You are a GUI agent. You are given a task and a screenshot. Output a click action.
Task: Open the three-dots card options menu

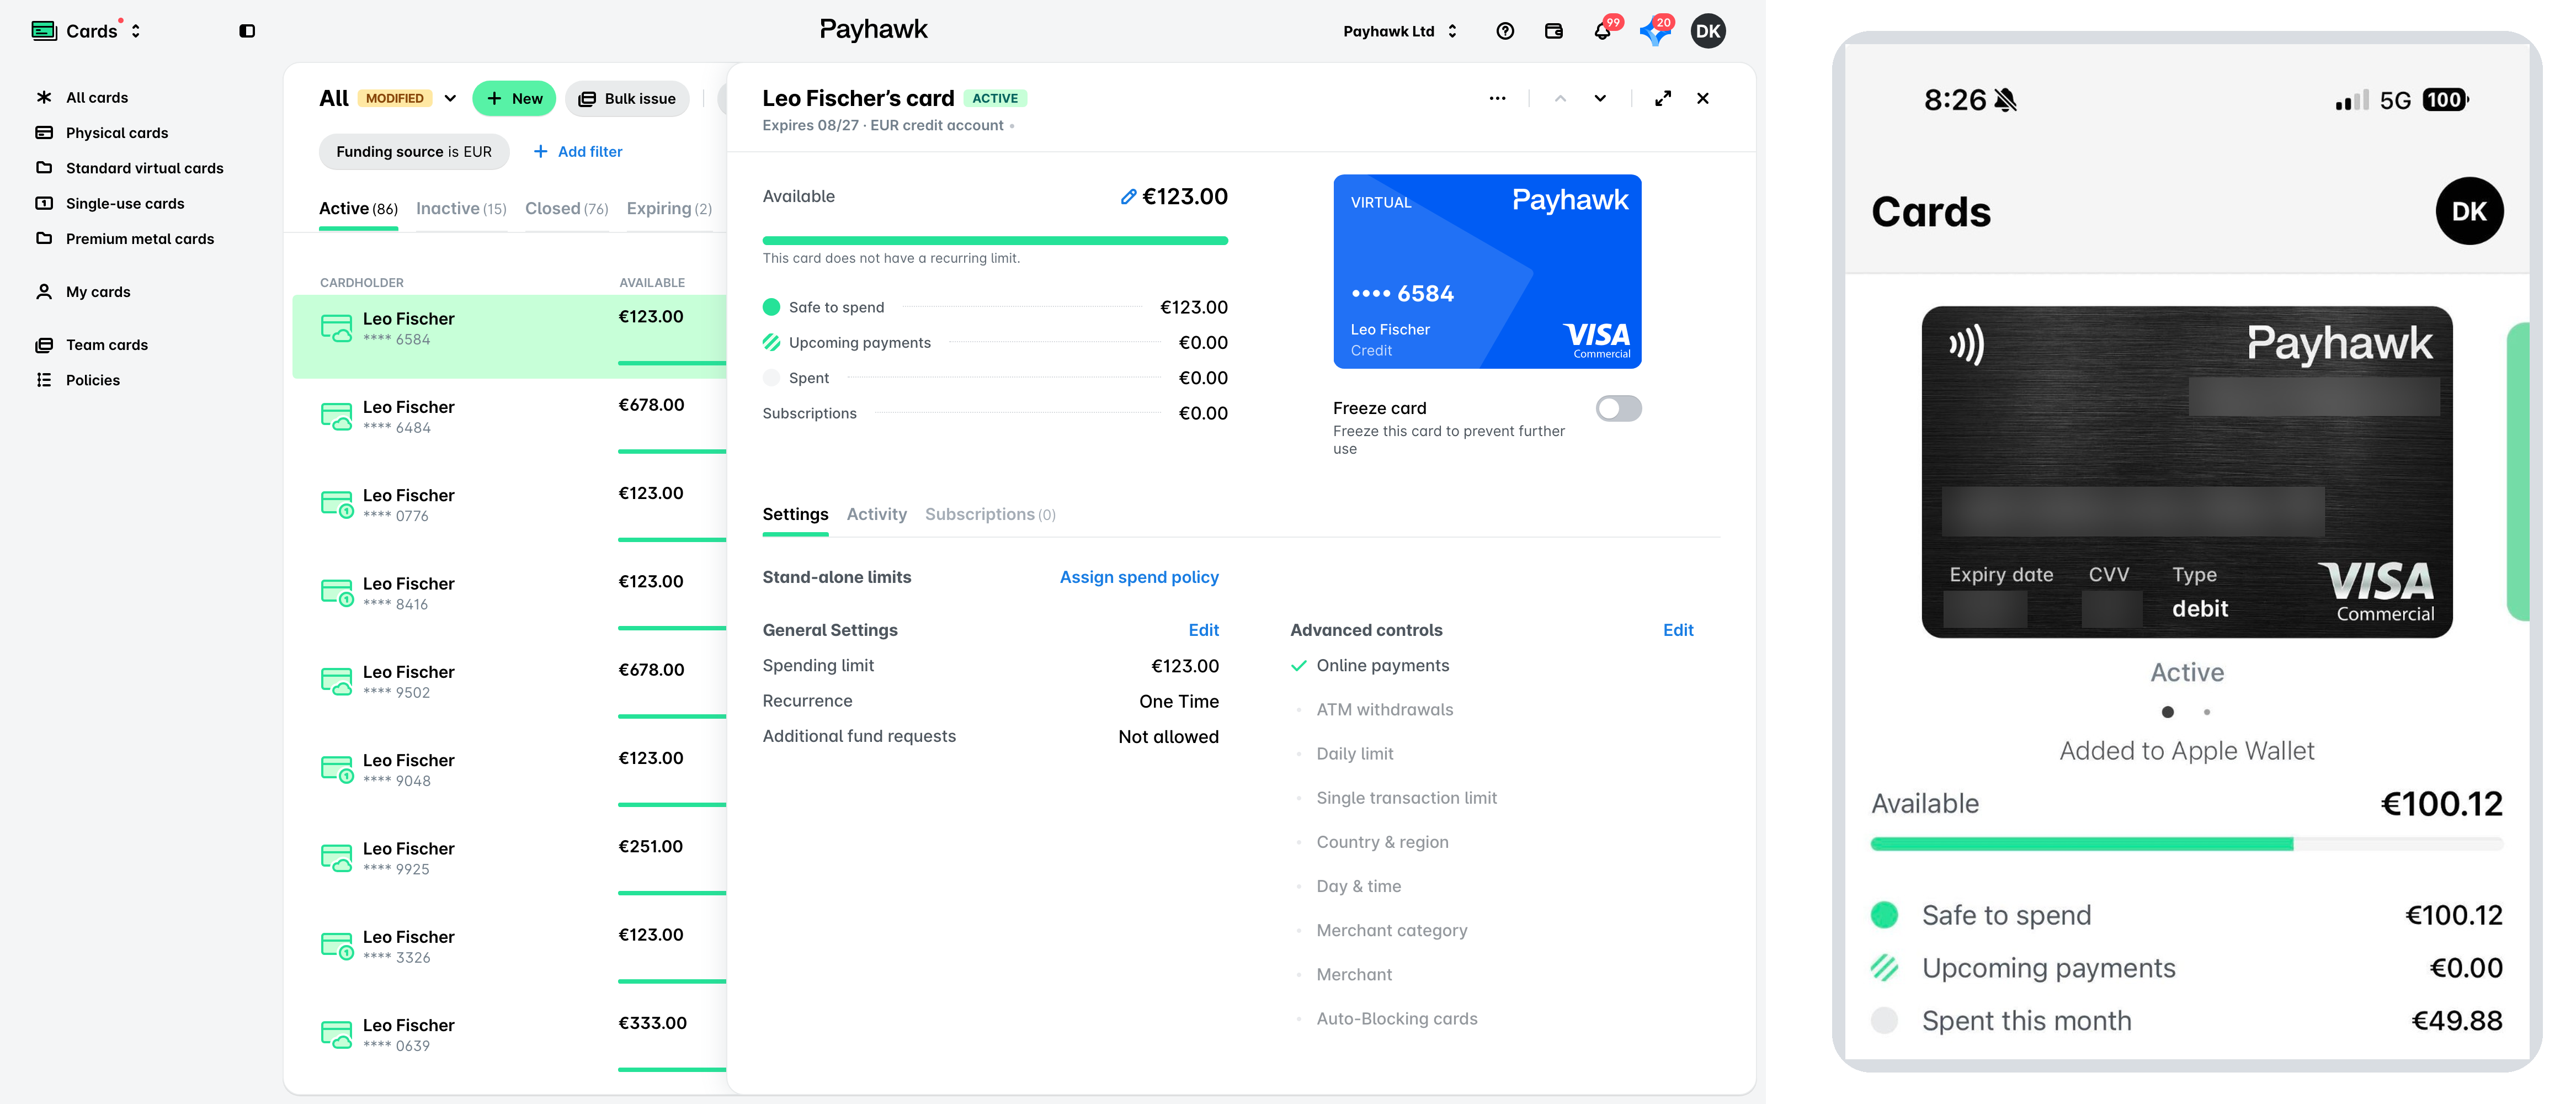point(1497,98)
